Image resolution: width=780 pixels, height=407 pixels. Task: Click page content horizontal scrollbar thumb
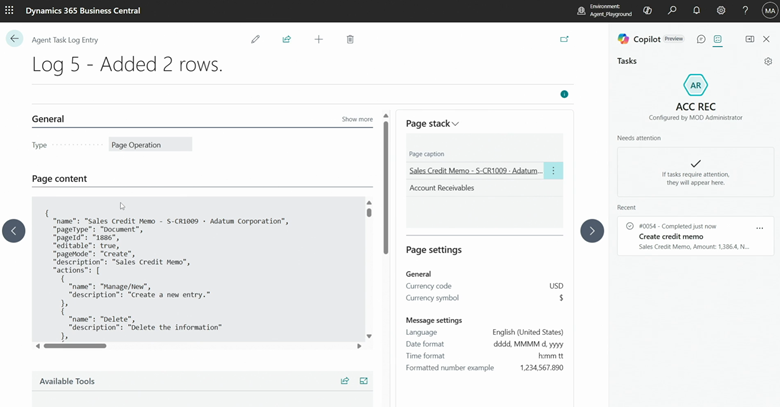click(75, 346)
